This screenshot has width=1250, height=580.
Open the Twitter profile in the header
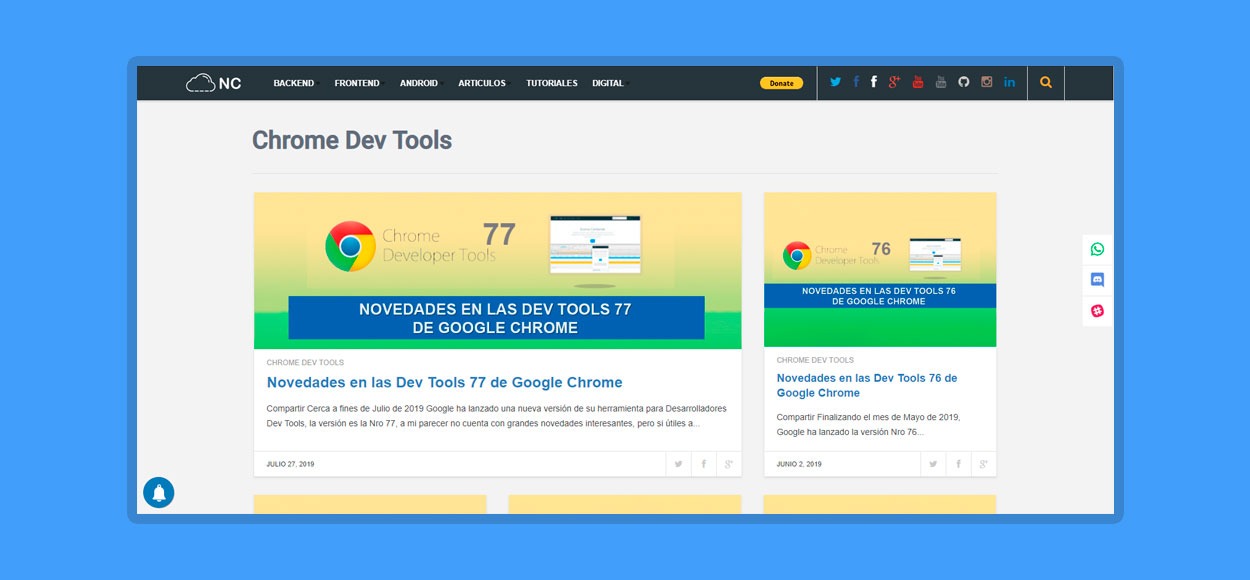point(835,82)
